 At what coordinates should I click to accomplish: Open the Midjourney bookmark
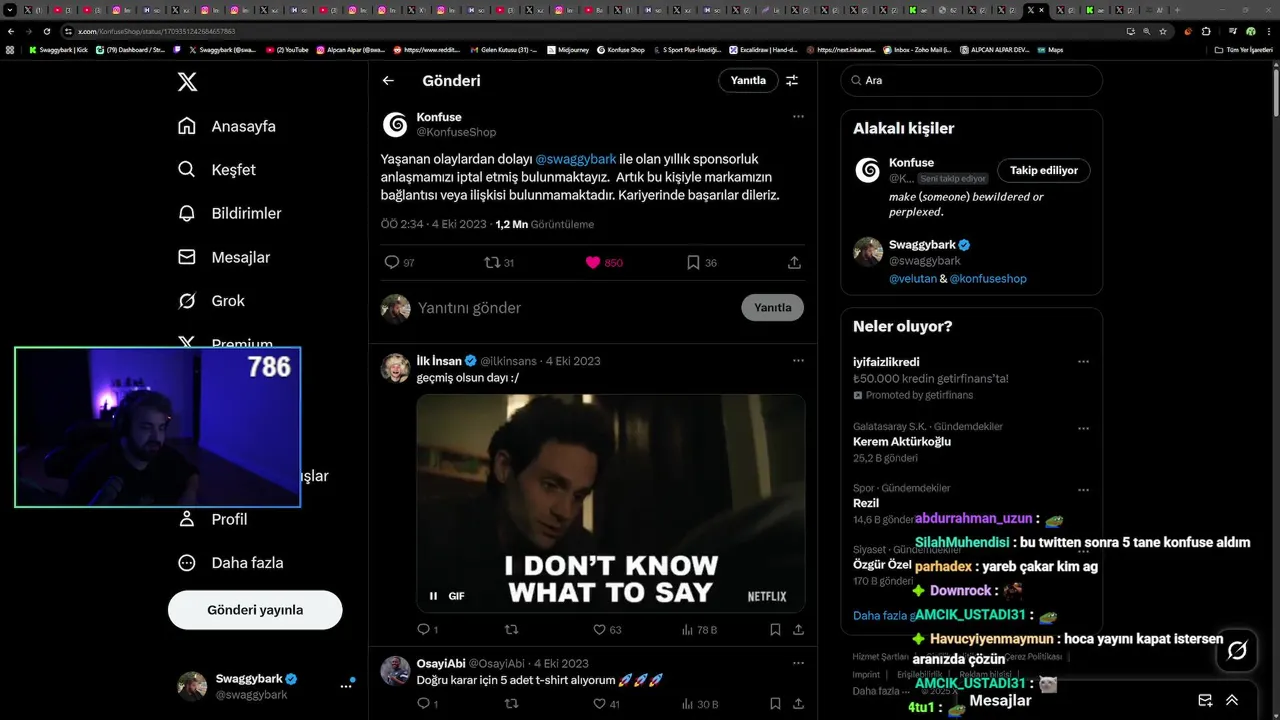coord(567,49)
